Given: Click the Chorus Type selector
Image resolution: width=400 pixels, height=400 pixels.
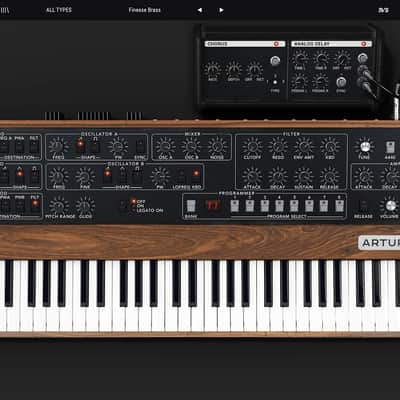Looking at the screenshot, I should pos(275,82).
